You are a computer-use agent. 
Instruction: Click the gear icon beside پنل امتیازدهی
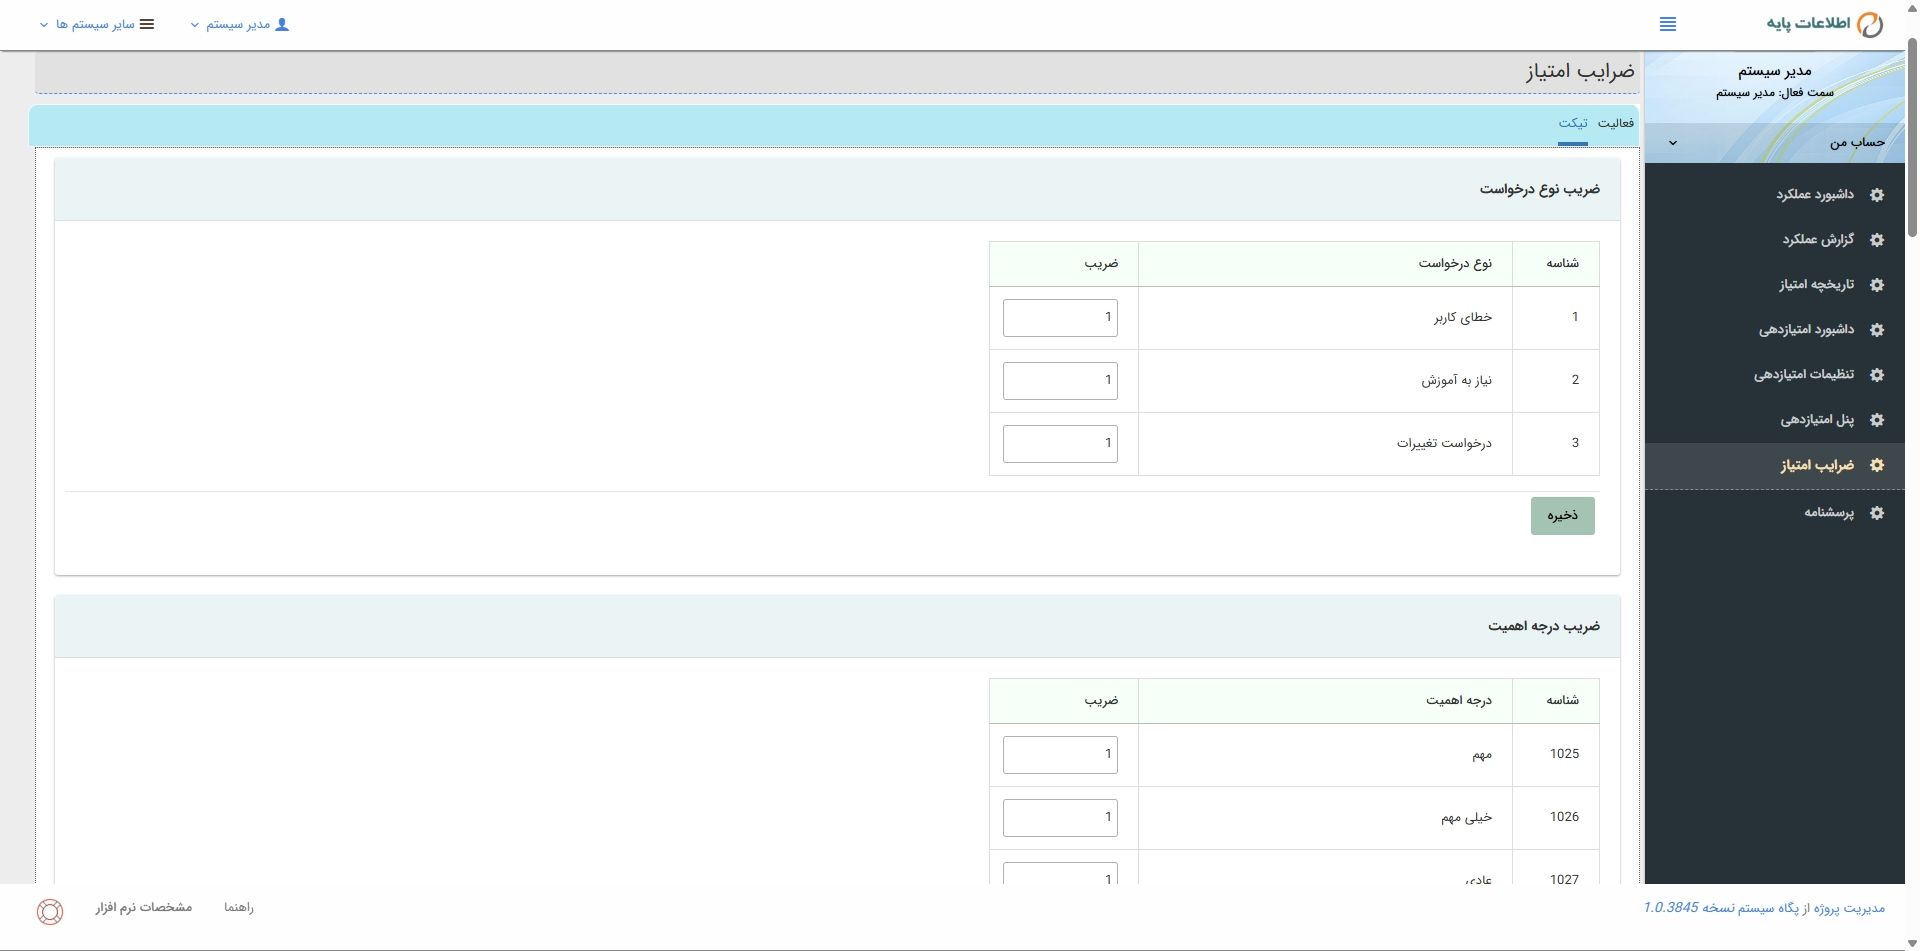(x=1877, y=420)
